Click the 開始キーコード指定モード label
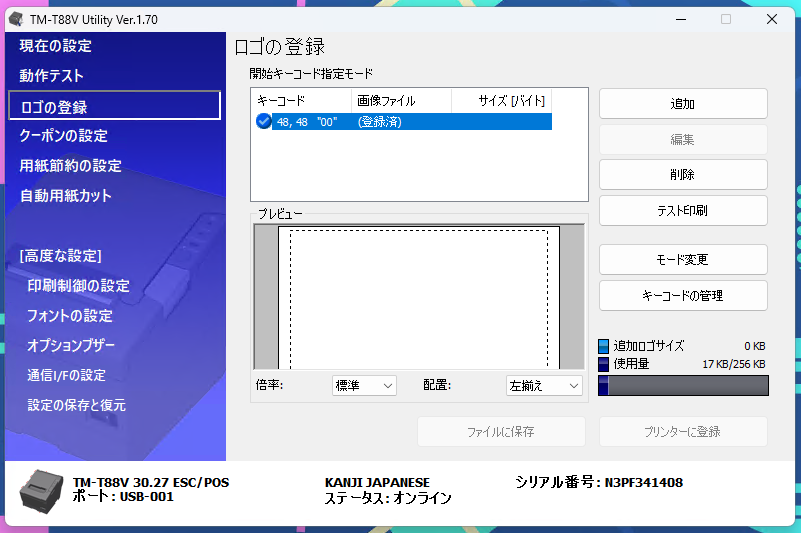This screenshot has height=533, width=801. coord(311,74)
